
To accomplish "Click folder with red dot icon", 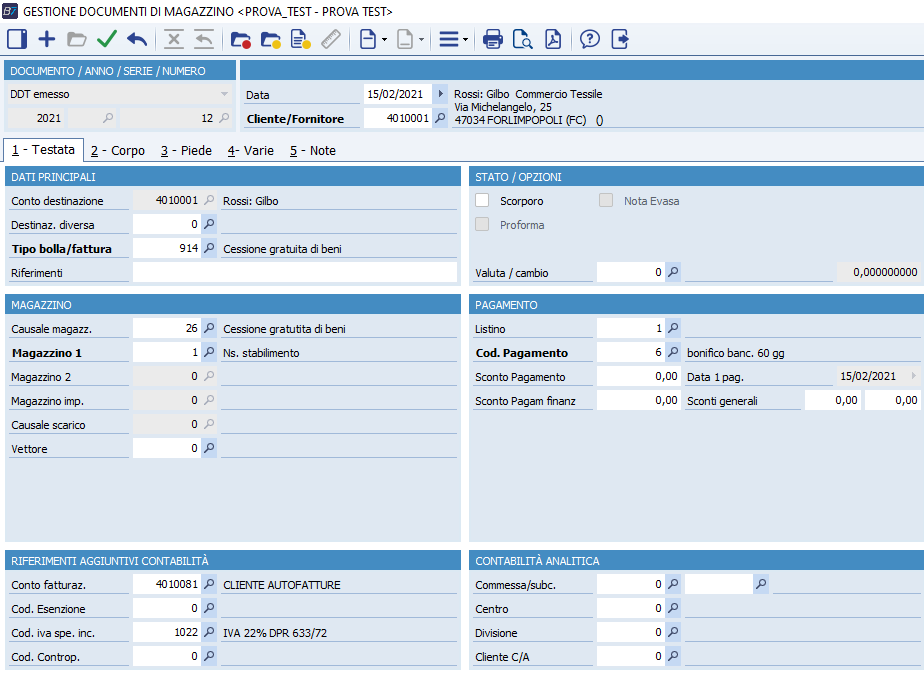I will click(240, 39).
